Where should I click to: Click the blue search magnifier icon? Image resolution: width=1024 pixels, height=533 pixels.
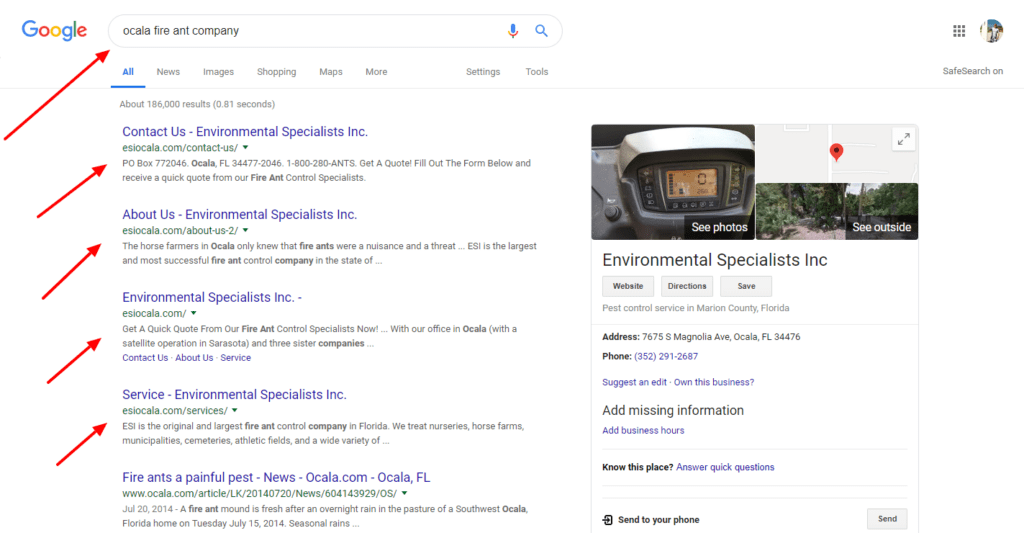[x=541, y=31]
